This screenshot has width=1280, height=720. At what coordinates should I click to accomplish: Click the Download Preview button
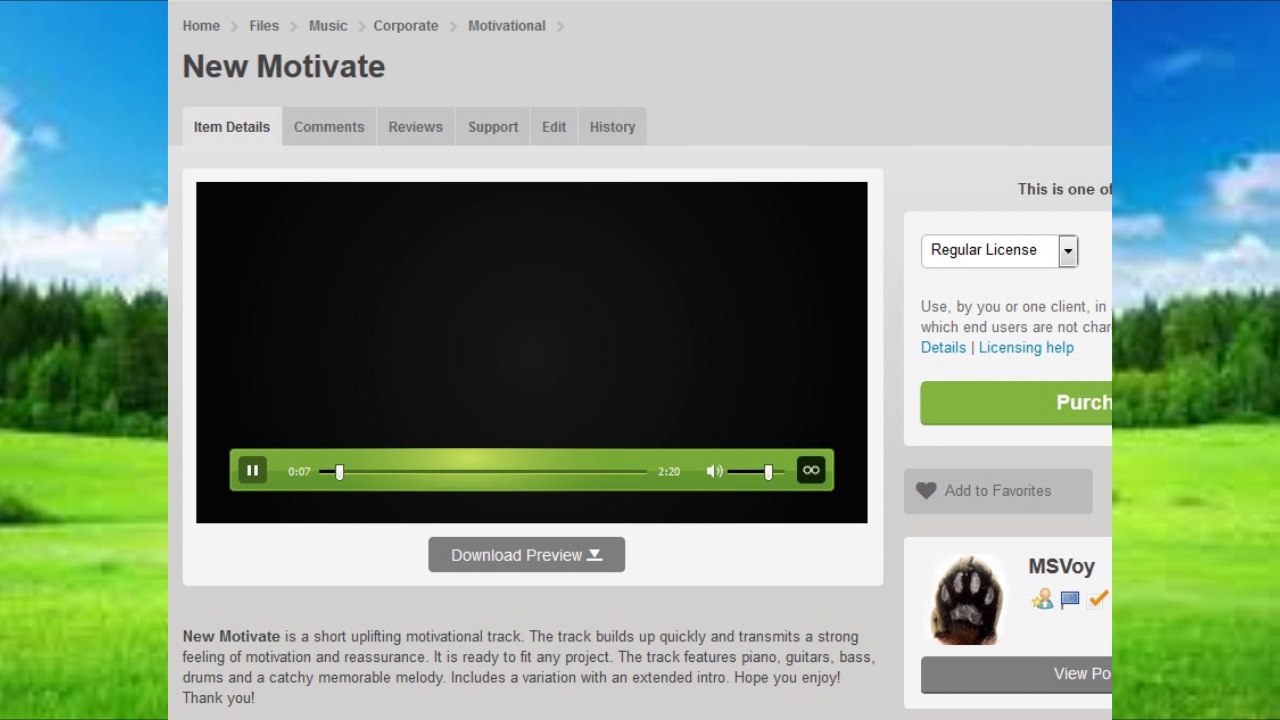click(x=527, y=555)
